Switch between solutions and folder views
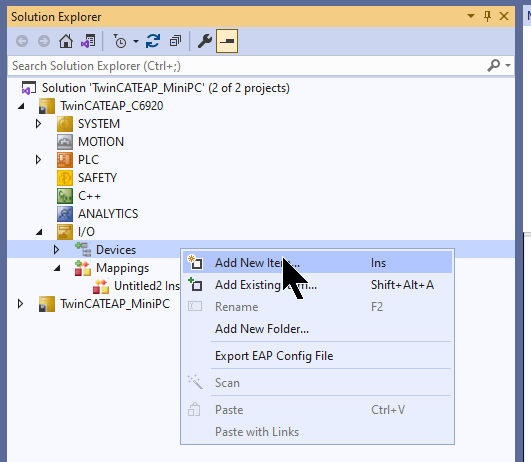 pos(88,41)
